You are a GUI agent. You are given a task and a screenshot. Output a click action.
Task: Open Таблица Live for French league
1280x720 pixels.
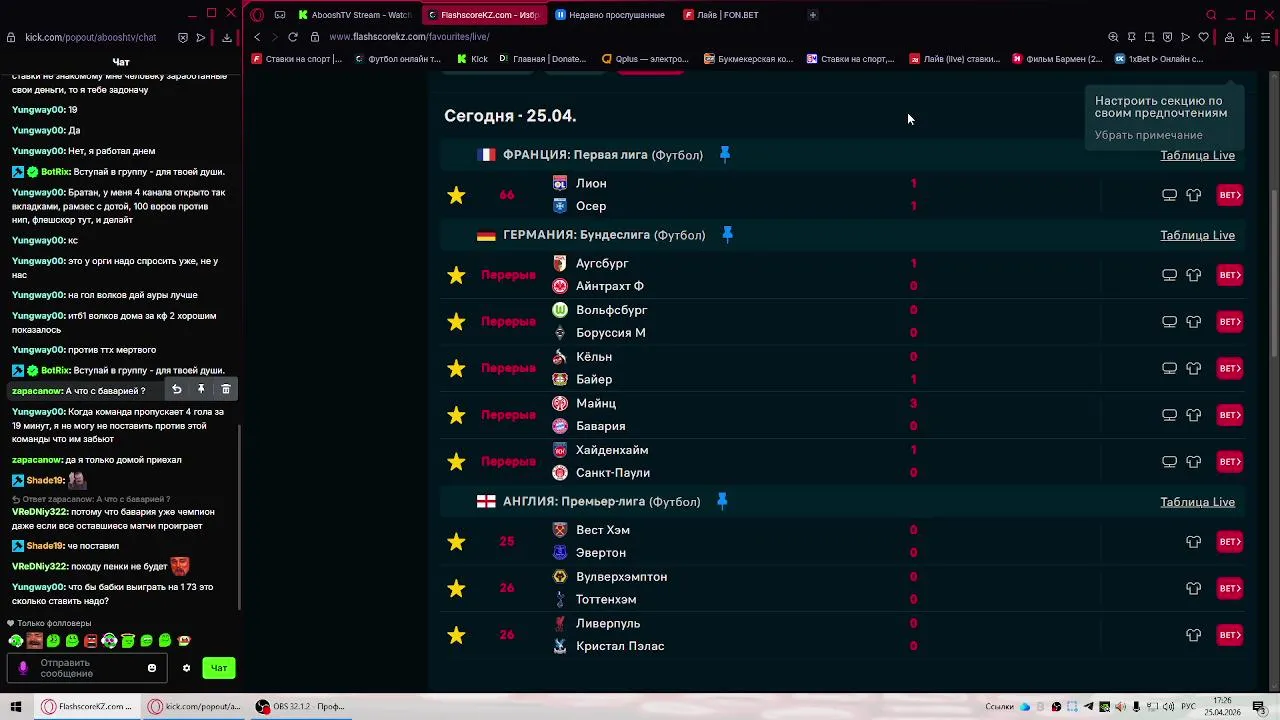pyautogui.click(x=1197, y=155)
